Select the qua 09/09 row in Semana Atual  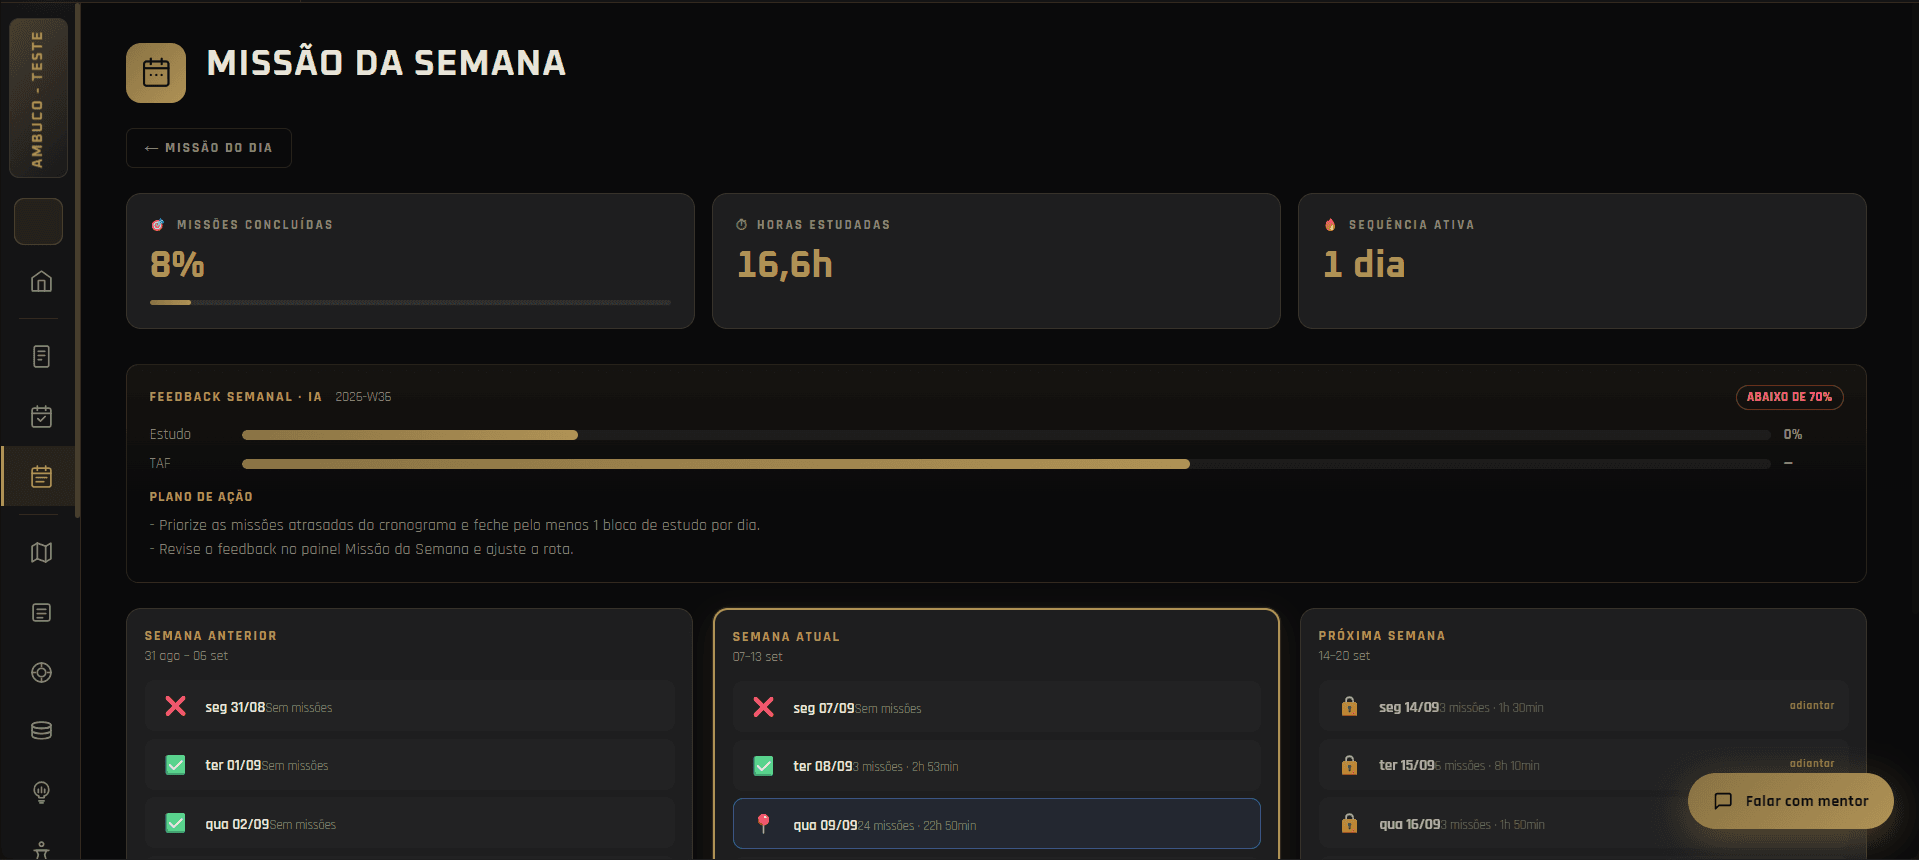click(x=996, y=824)
